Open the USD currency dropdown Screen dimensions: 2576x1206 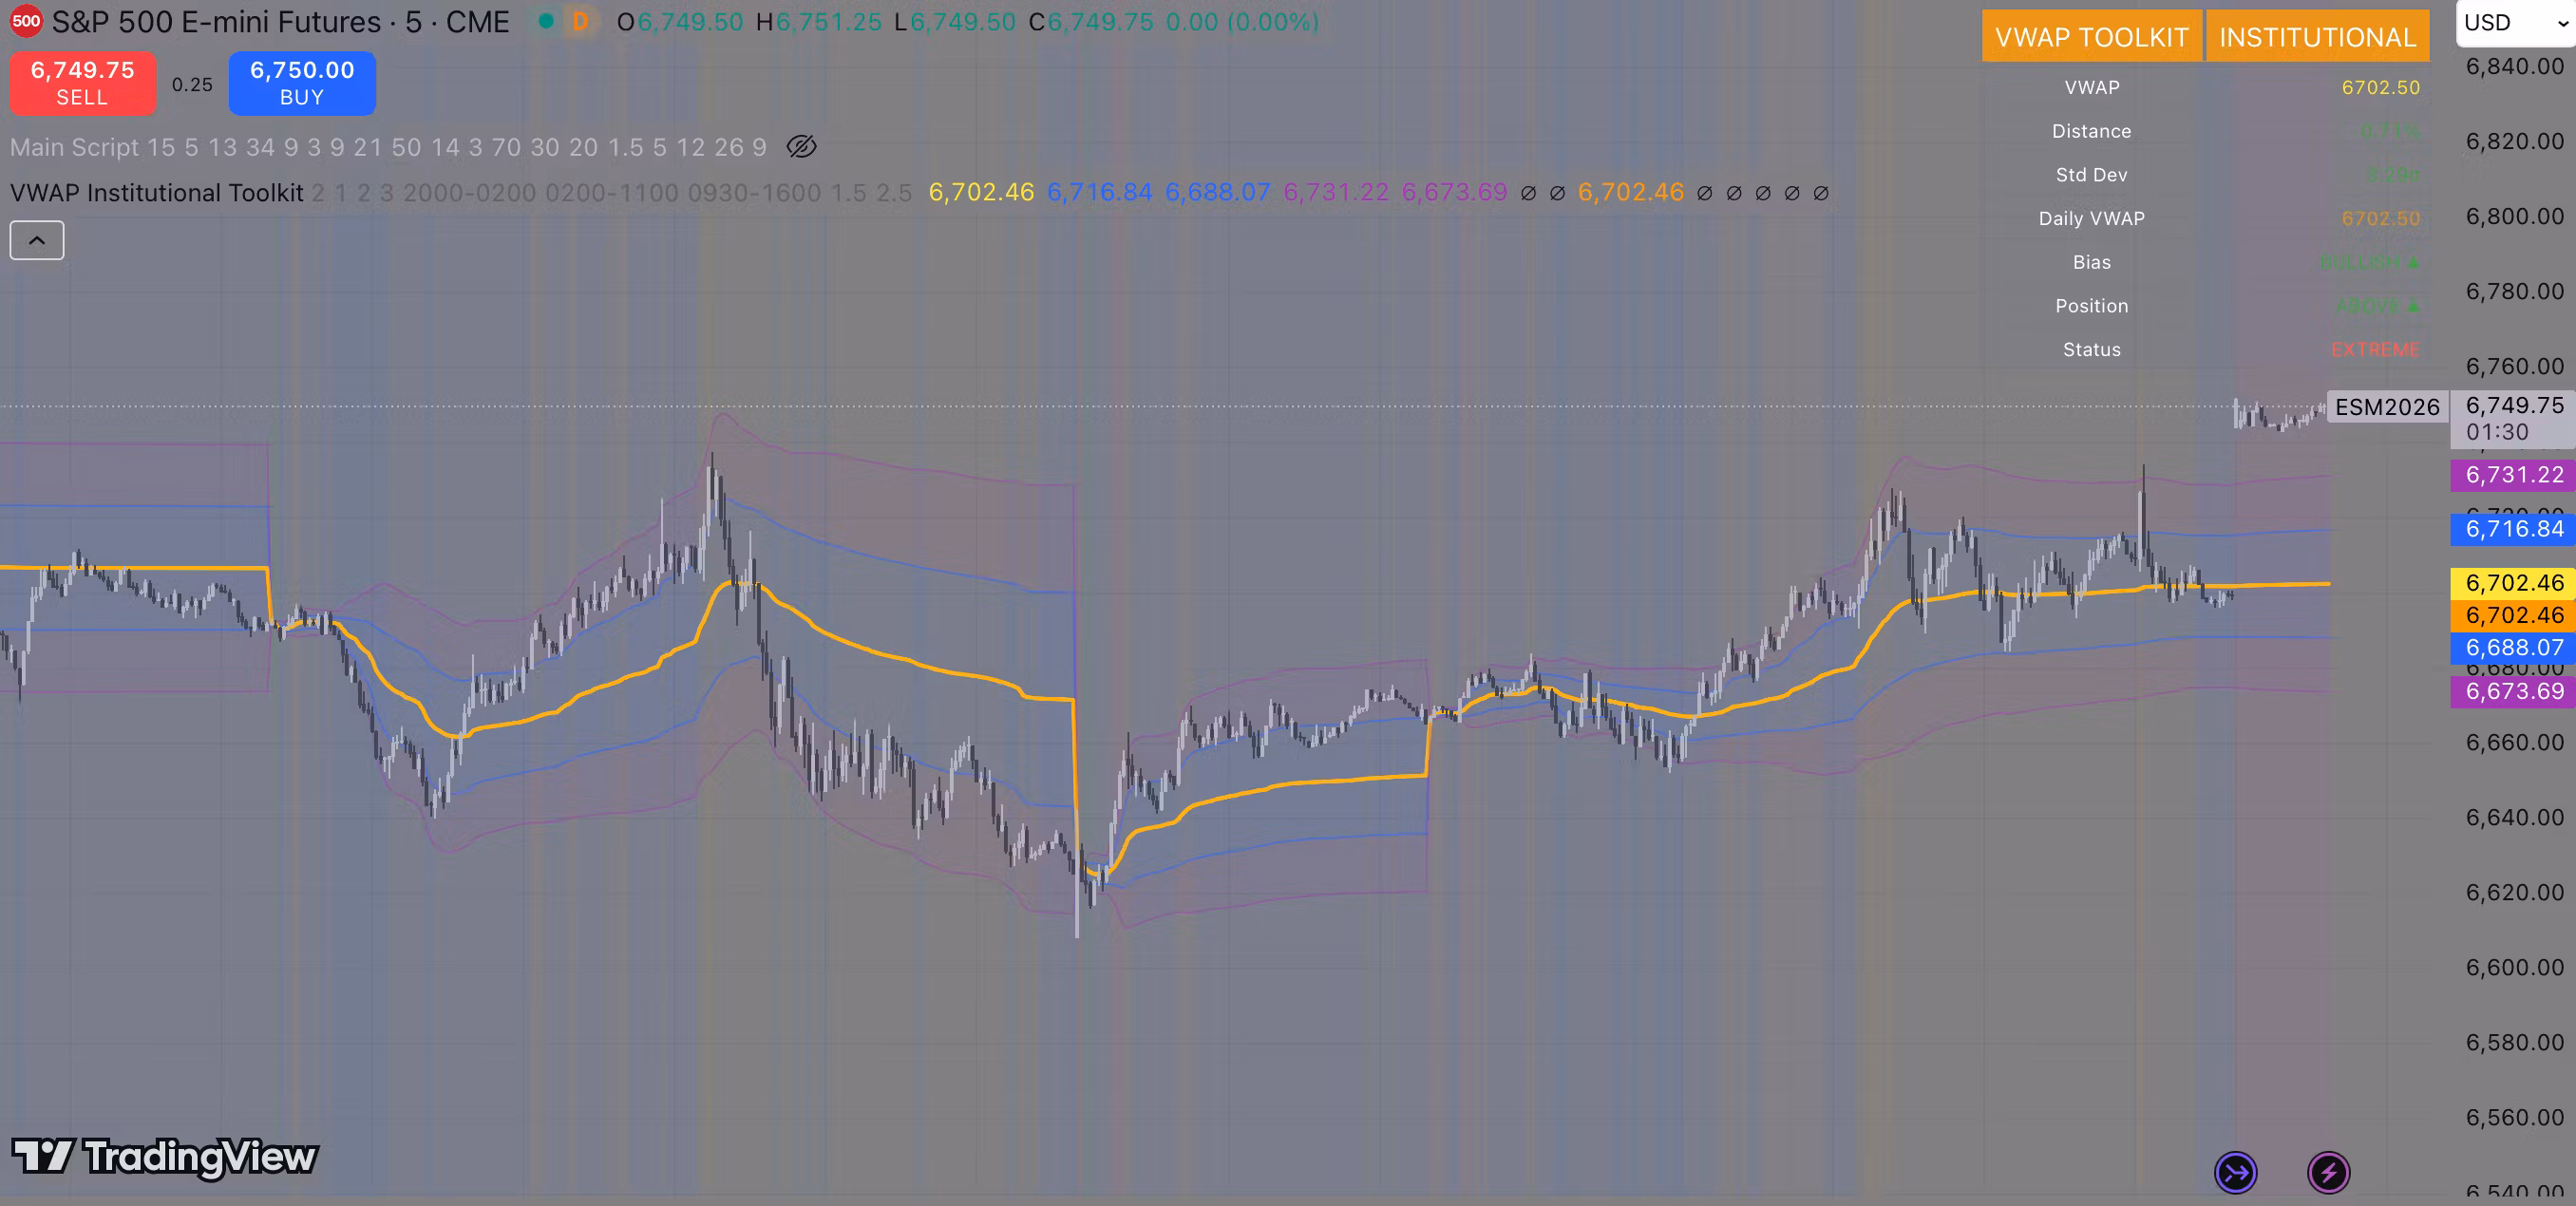tap(2515, 23)
